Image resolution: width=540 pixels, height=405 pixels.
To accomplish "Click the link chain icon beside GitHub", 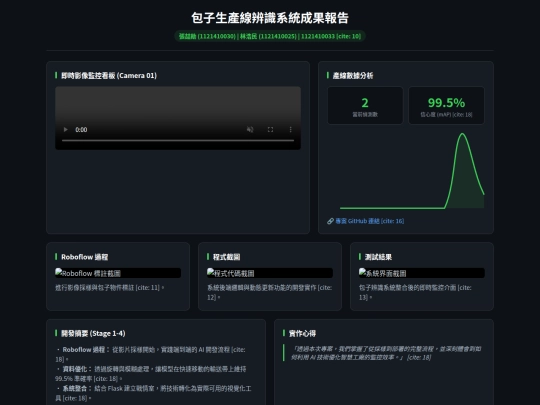I will (x=330, y=221).
